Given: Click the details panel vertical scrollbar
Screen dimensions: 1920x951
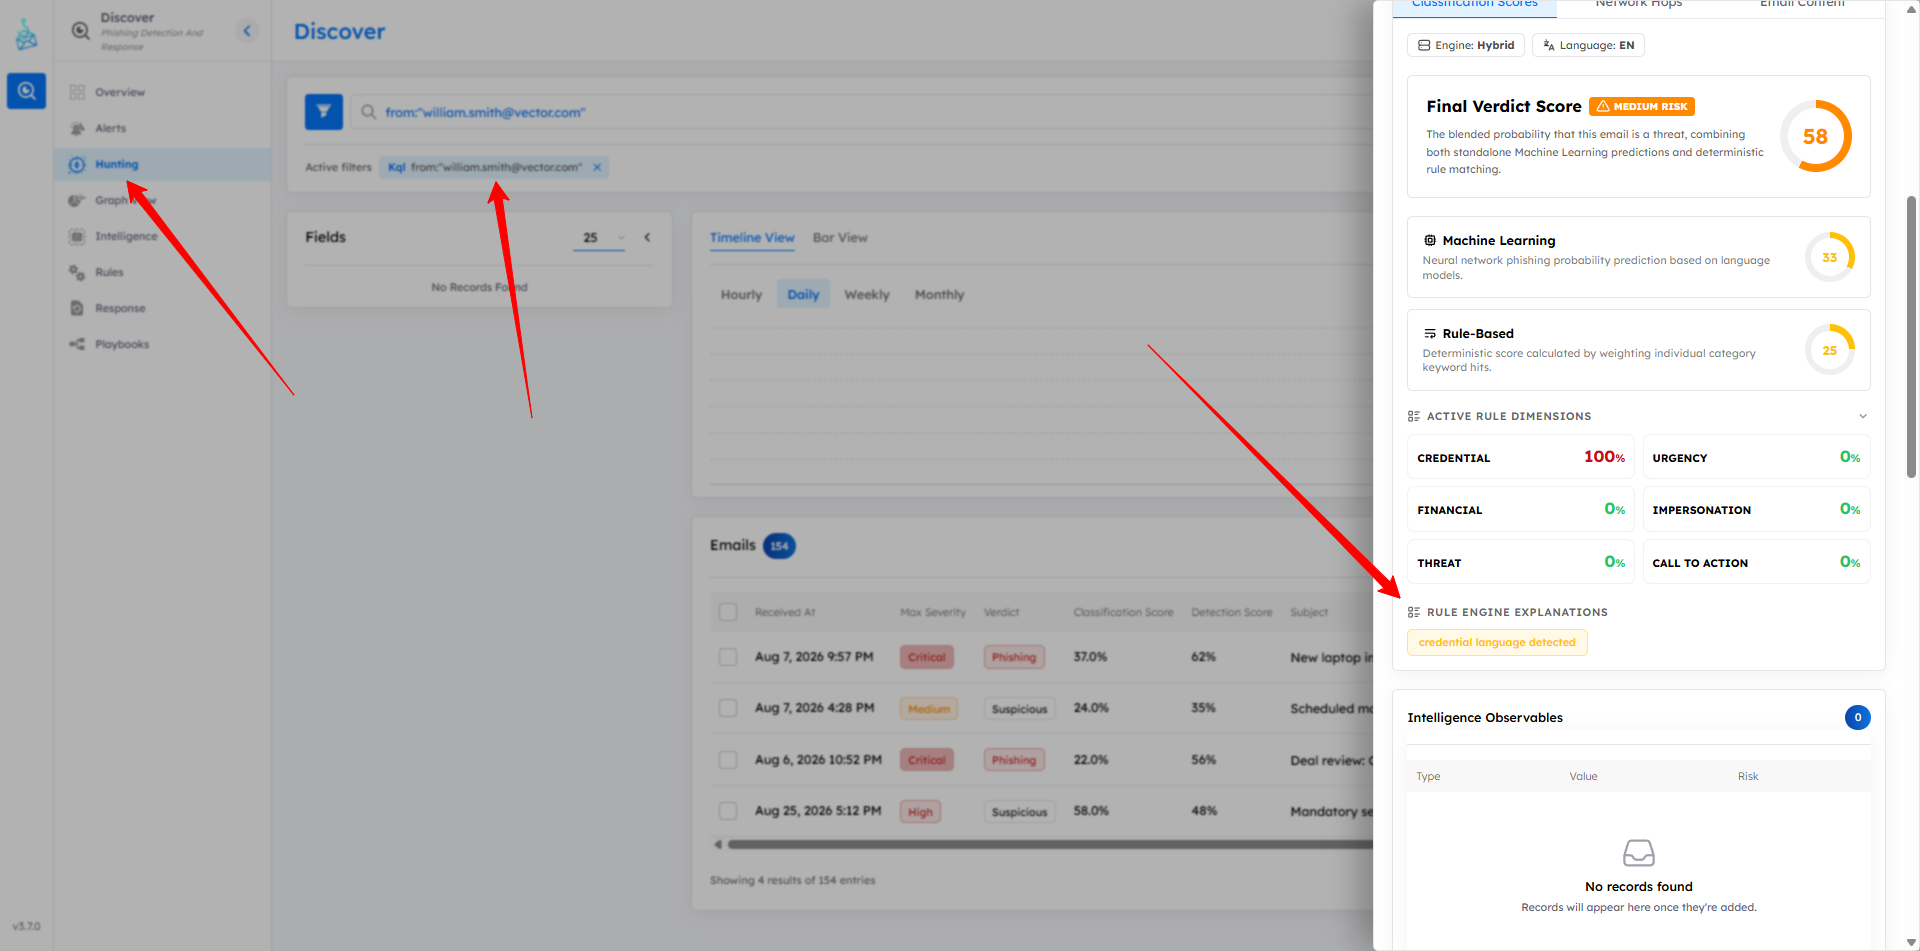Looking at the screenshot, I should point(1911,336).
